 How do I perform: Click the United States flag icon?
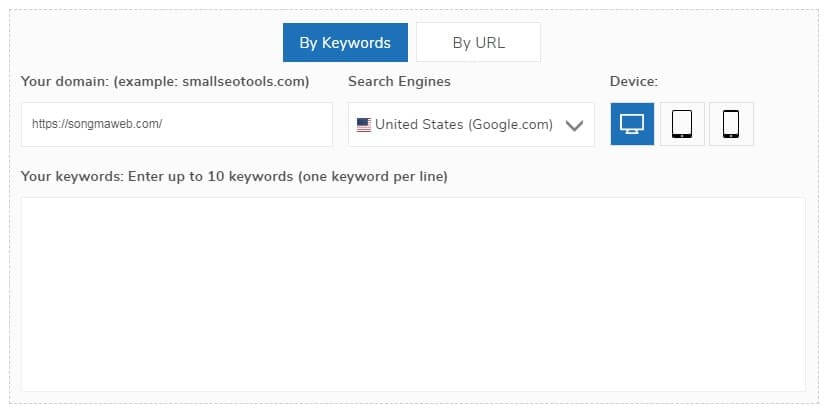(364, 125)
